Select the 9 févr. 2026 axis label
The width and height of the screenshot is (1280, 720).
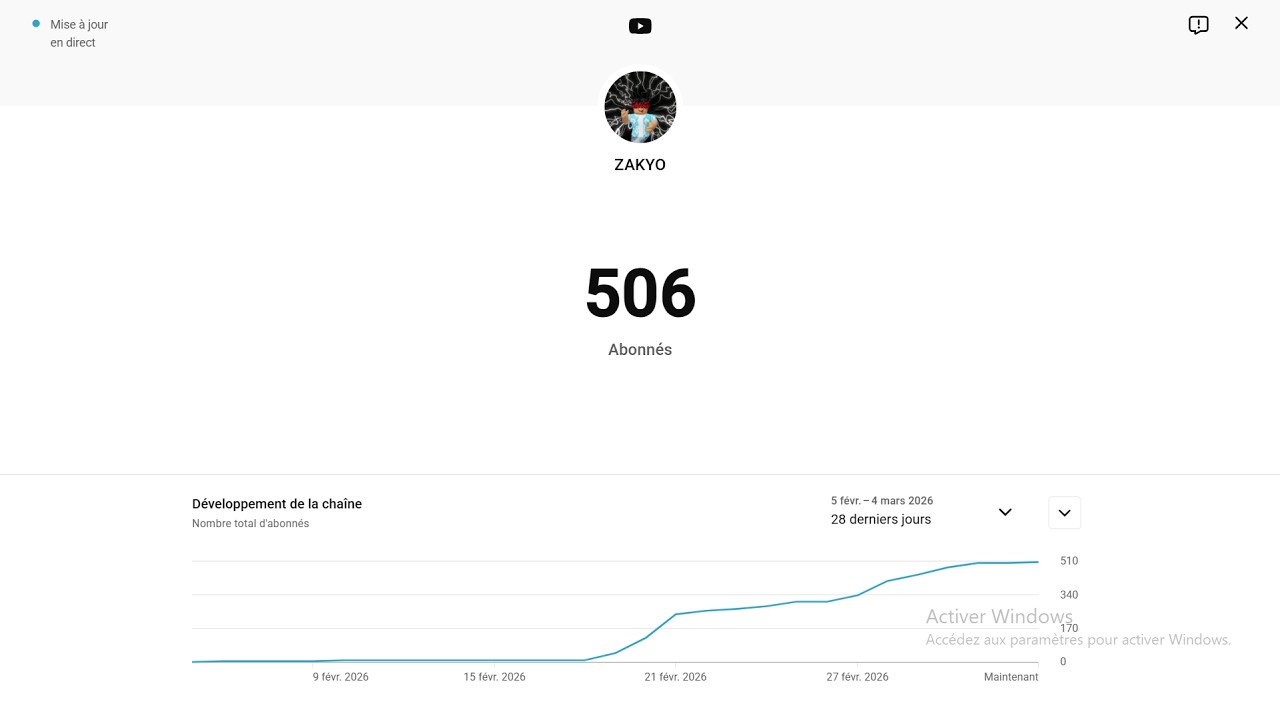click(x=340, y=677)
